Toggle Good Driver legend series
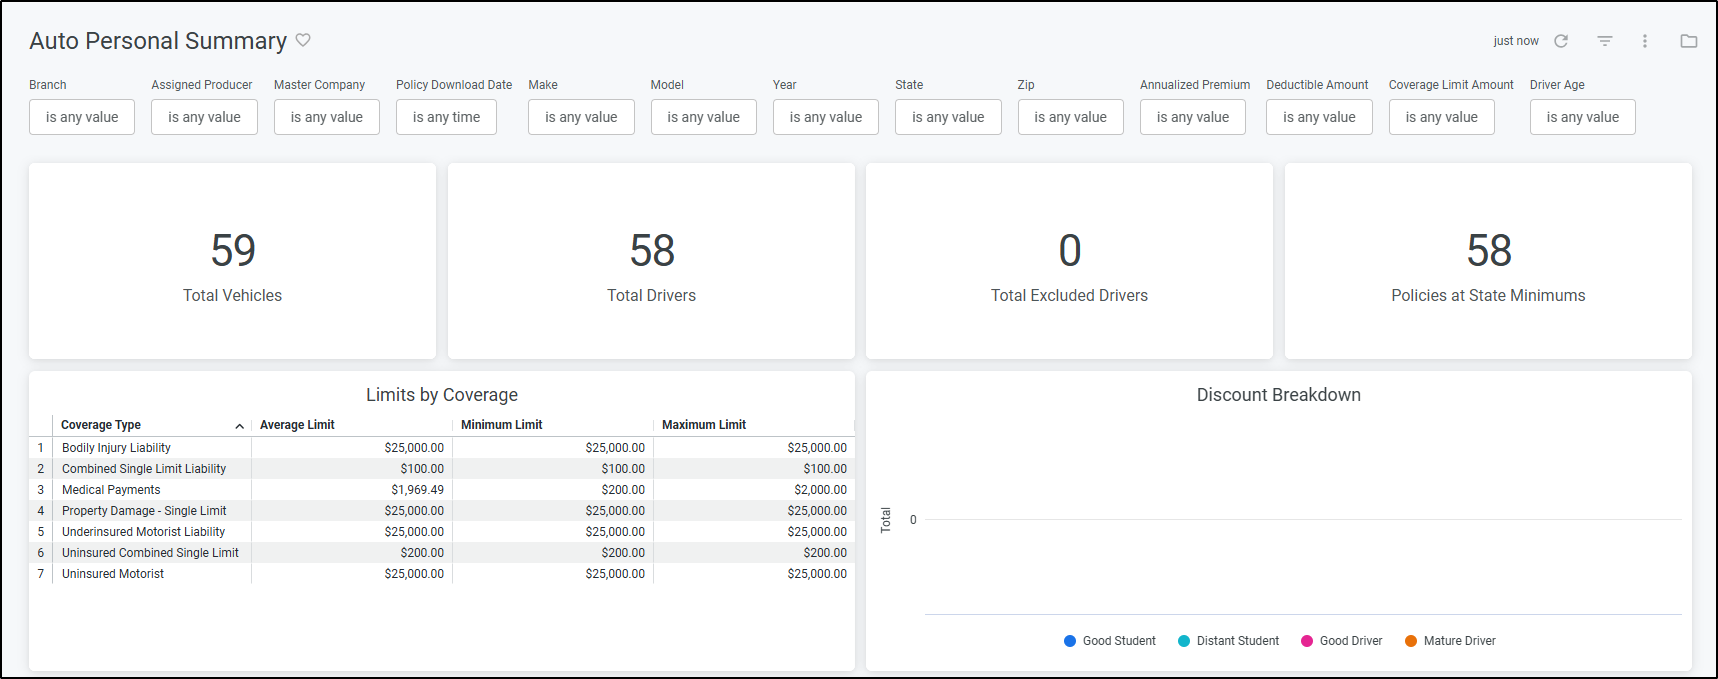The height and width of the screenshot is (679, 1718). (x=1342, y=641)
